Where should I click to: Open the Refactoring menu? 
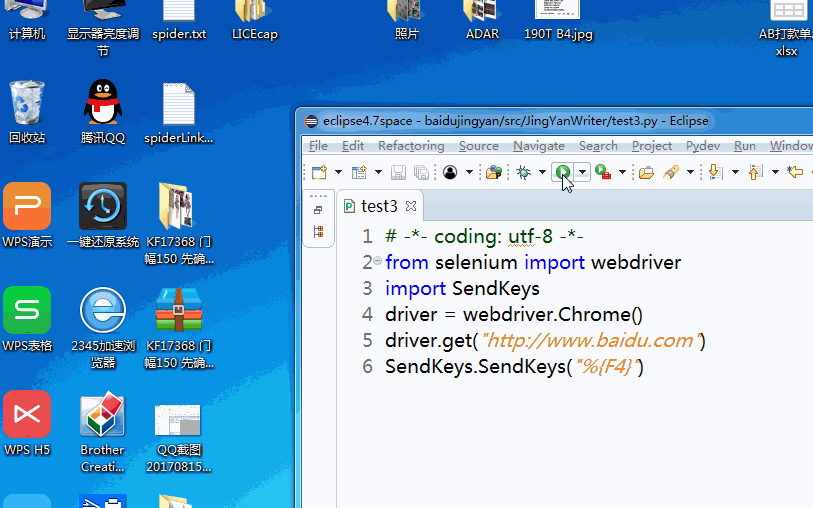[411, 146]
